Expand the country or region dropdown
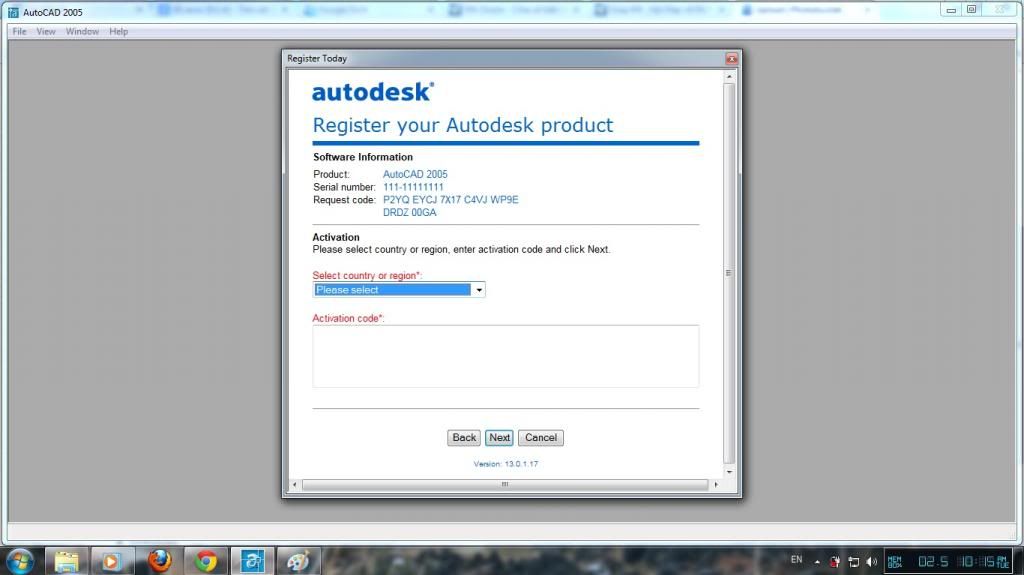The width and height of the screenshot is (1024, 575). pos(479,290)
